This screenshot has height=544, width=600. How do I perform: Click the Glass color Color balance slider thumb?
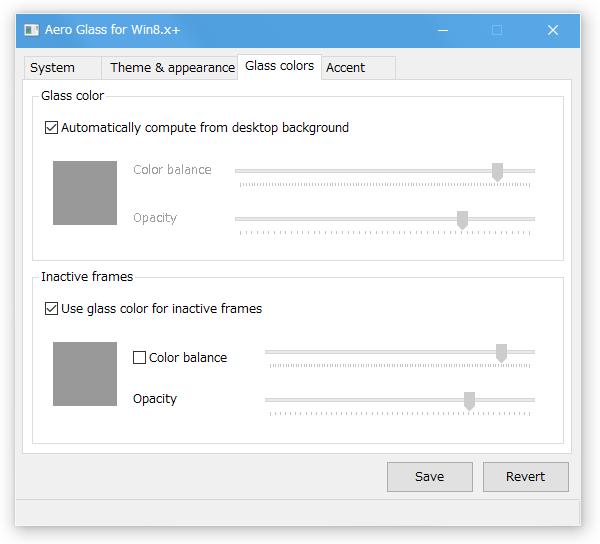coord(497,172)
